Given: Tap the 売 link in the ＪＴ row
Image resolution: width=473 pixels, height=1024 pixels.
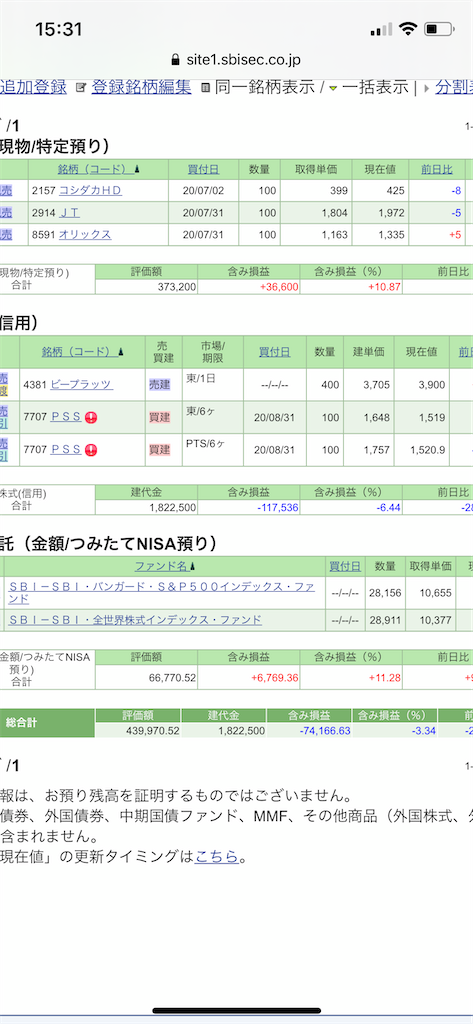Looking at the screenshot, I should click(x=6, y=213).
